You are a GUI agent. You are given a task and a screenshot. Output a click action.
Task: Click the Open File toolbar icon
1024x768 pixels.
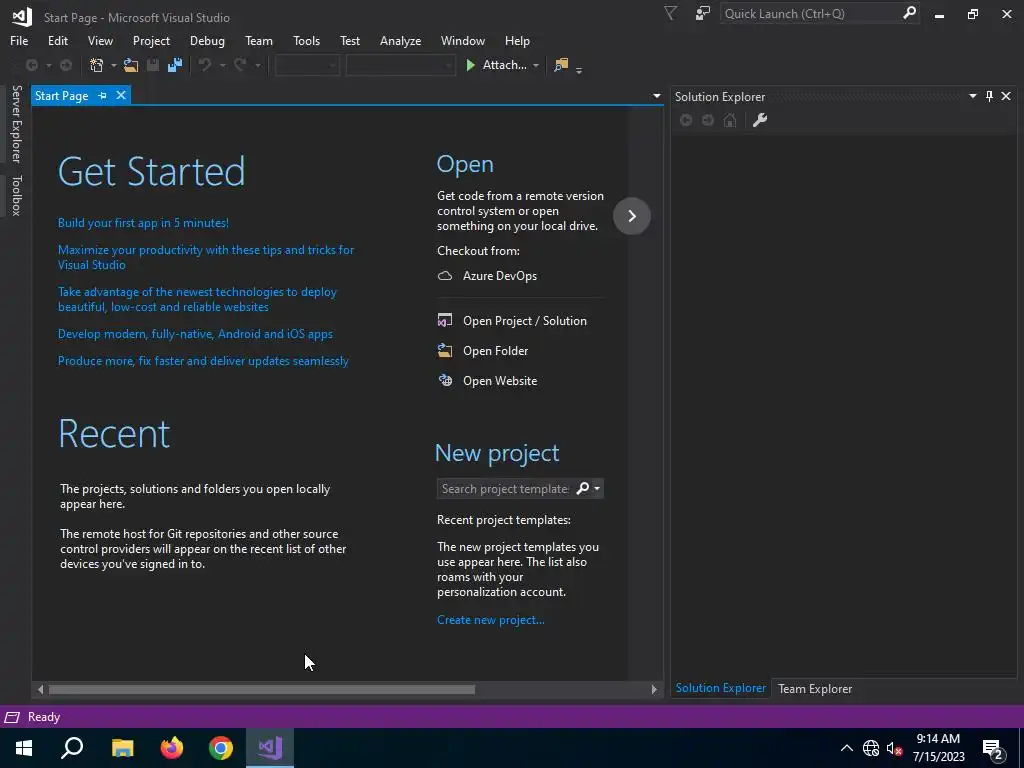[x=131, y=65]
